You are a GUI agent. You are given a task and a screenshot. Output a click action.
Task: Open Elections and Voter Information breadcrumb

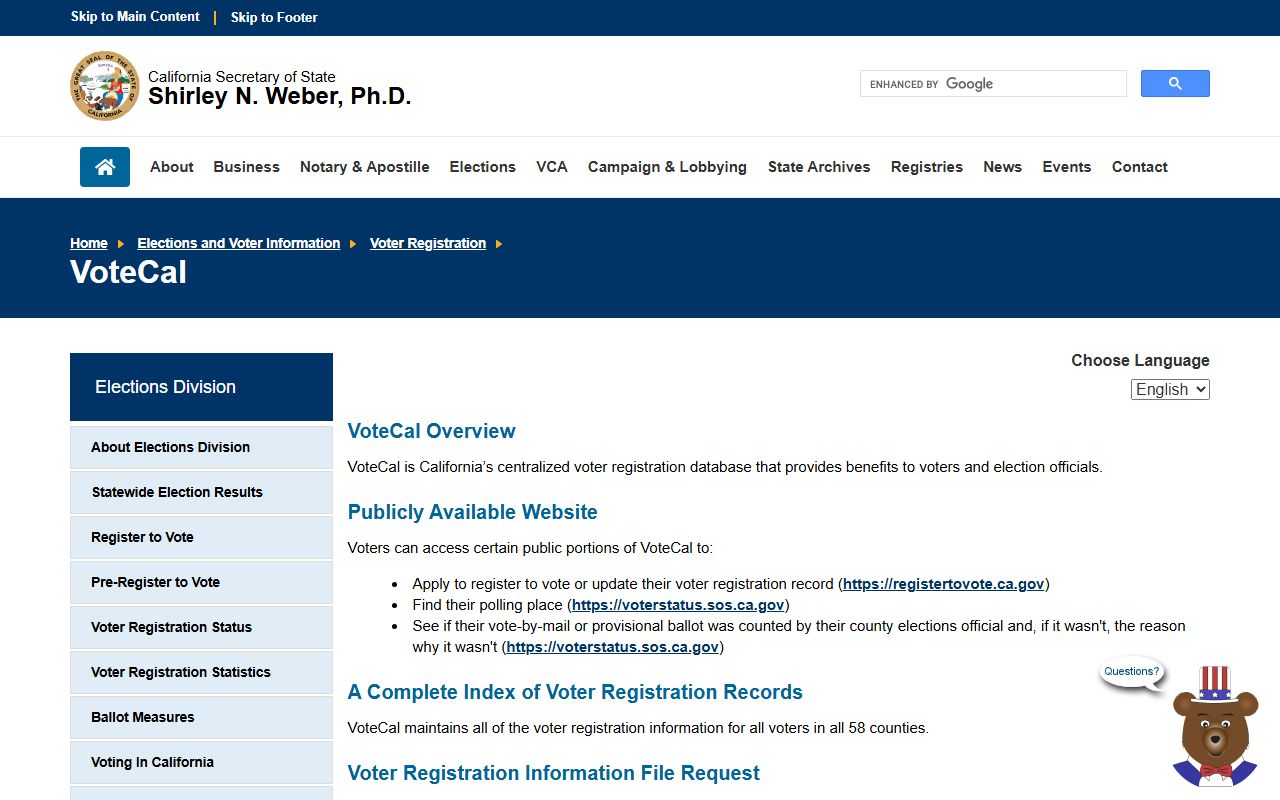239,243
